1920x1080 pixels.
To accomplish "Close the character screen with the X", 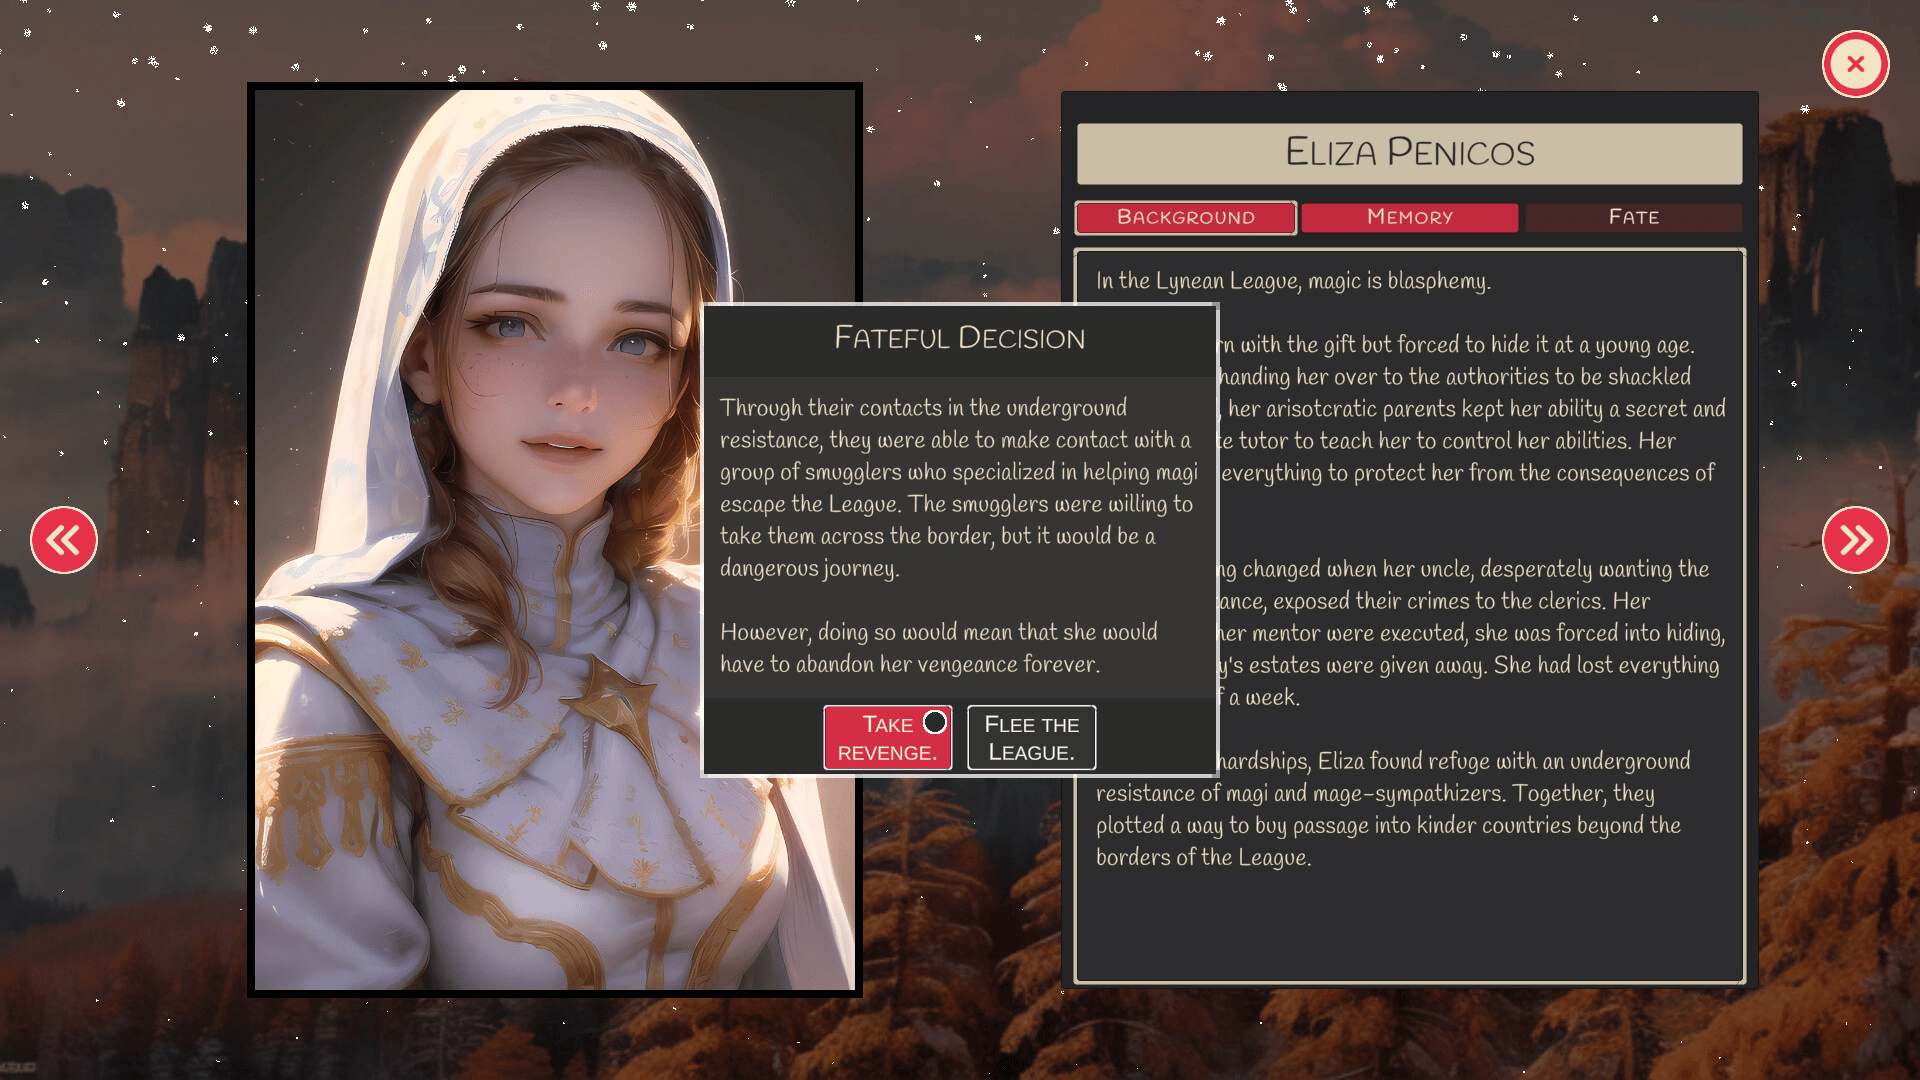I will coord(1855,64).
